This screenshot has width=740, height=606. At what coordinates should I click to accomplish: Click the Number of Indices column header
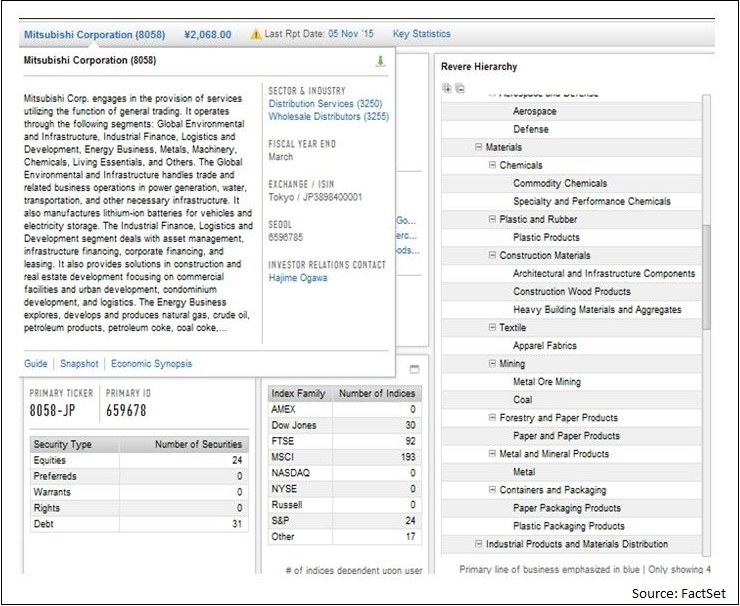tap(377, 393)
